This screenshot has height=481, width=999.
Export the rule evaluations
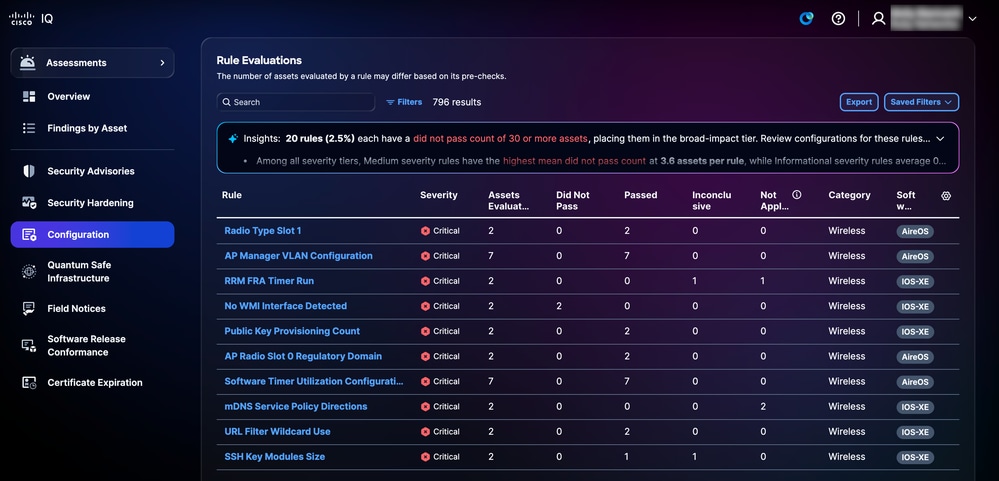(x=859, y=102)
